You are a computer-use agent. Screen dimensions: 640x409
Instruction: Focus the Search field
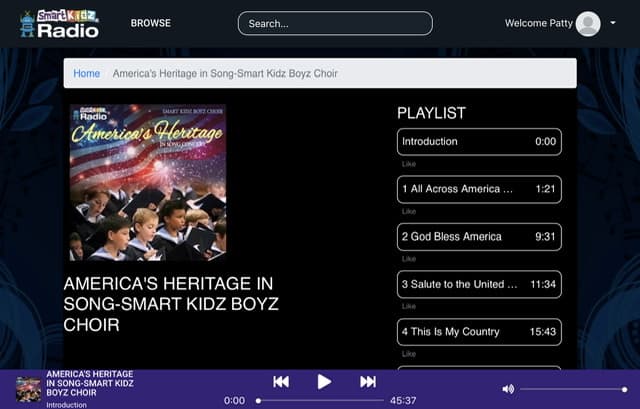point(335,23)
